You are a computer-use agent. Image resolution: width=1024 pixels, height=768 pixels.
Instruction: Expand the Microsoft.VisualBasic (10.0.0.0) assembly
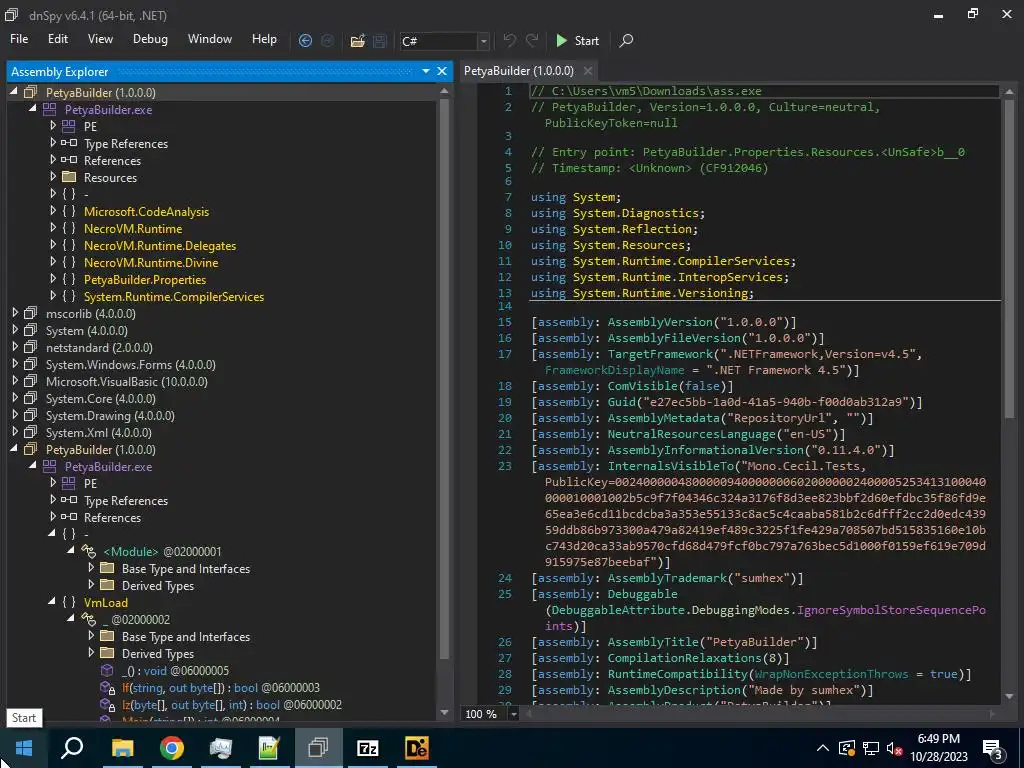pos(14,381)
